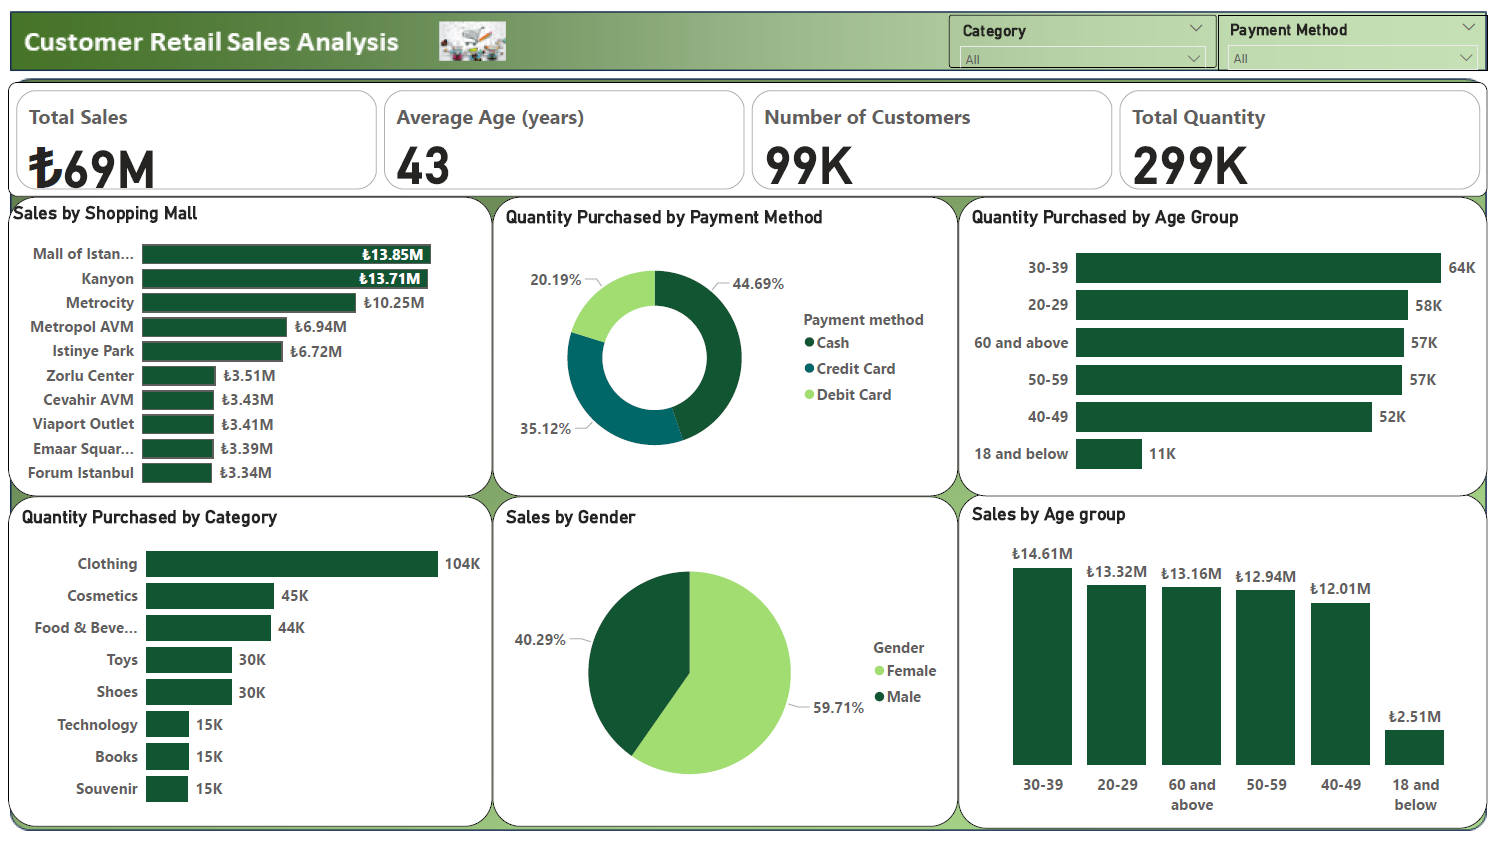Open the Category 'All' dropdown

[1081, 59]
